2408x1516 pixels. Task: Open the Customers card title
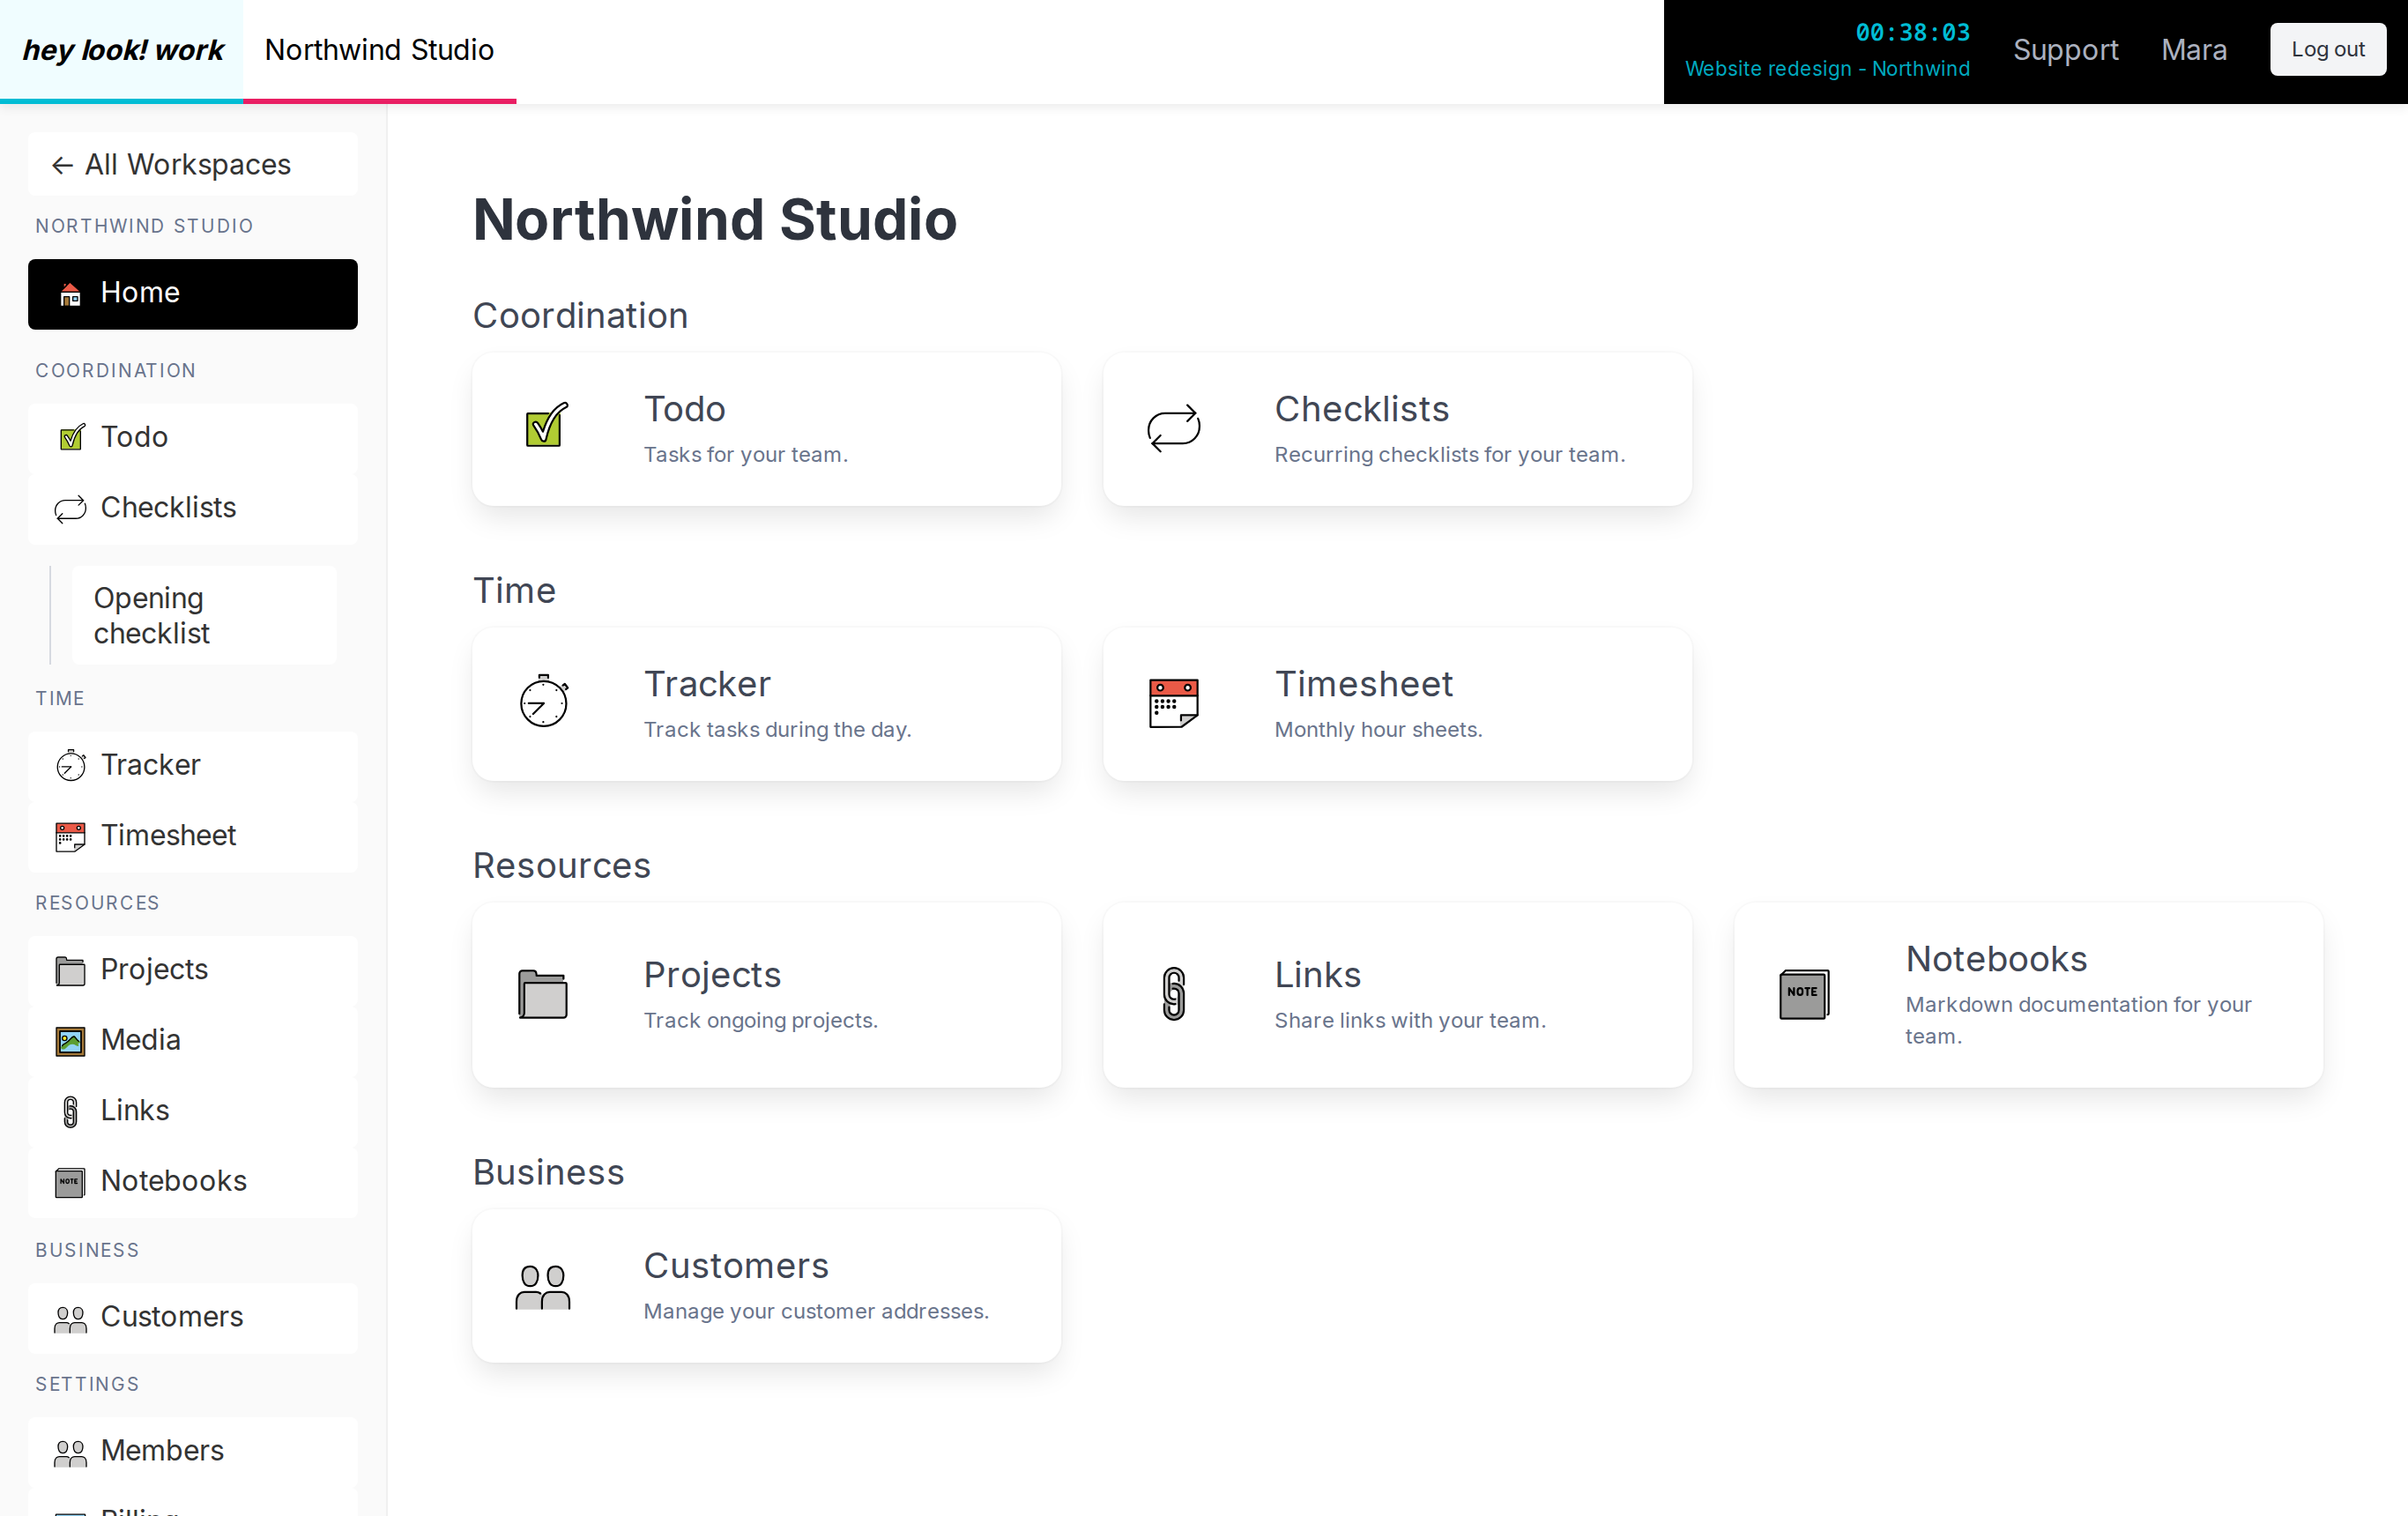[x=736, y=1266]
